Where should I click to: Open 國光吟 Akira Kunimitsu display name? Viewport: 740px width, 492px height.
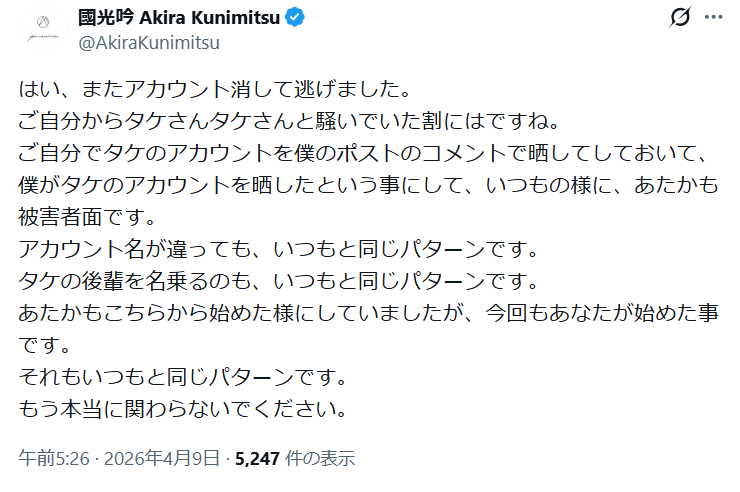point(178,17)
